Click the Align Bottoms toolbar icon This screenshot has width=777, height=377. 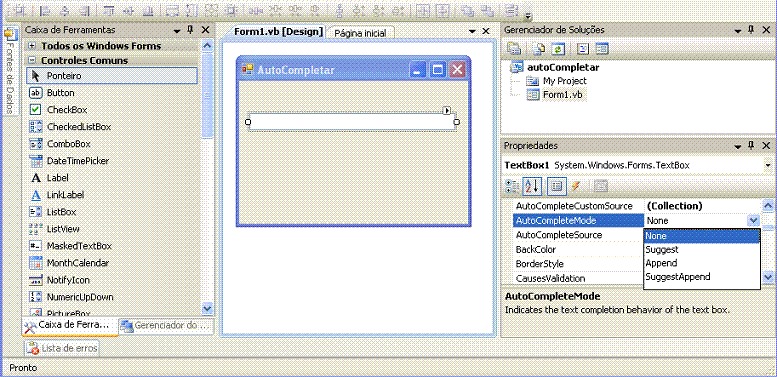[x=148, y=10]
